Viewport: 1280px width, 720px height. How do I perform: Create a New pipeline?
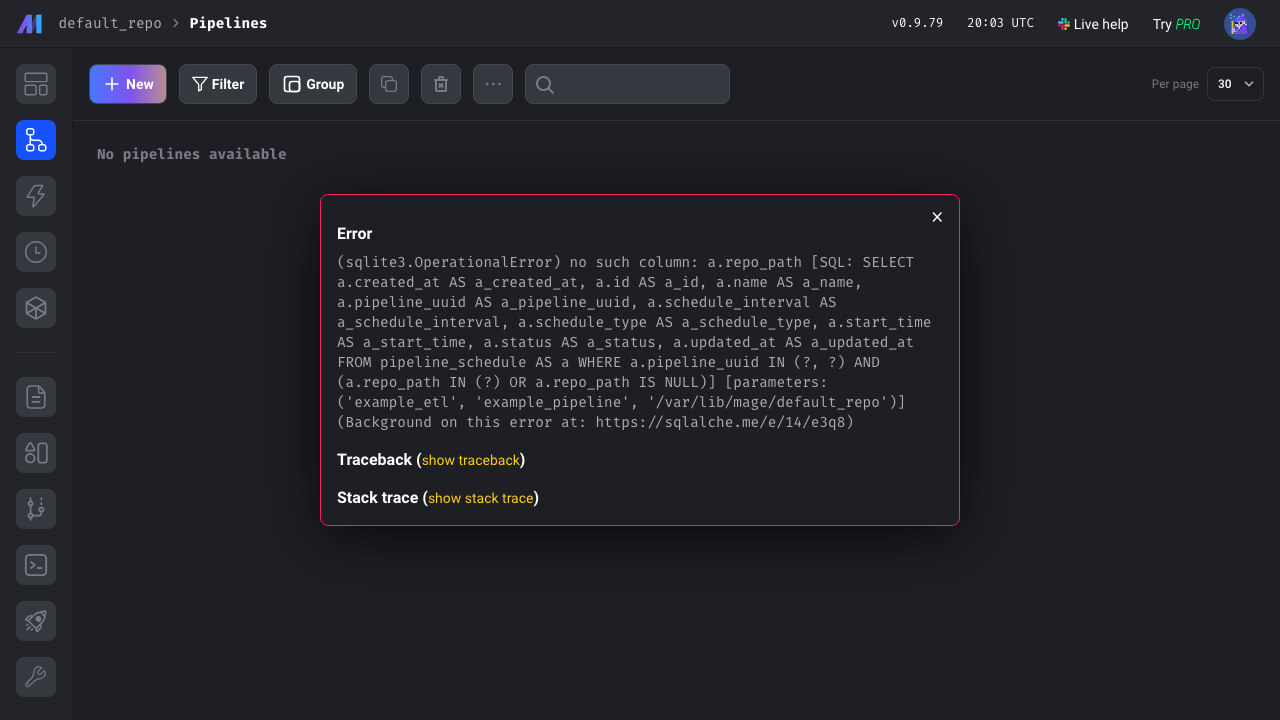click(x=128, y=84)
